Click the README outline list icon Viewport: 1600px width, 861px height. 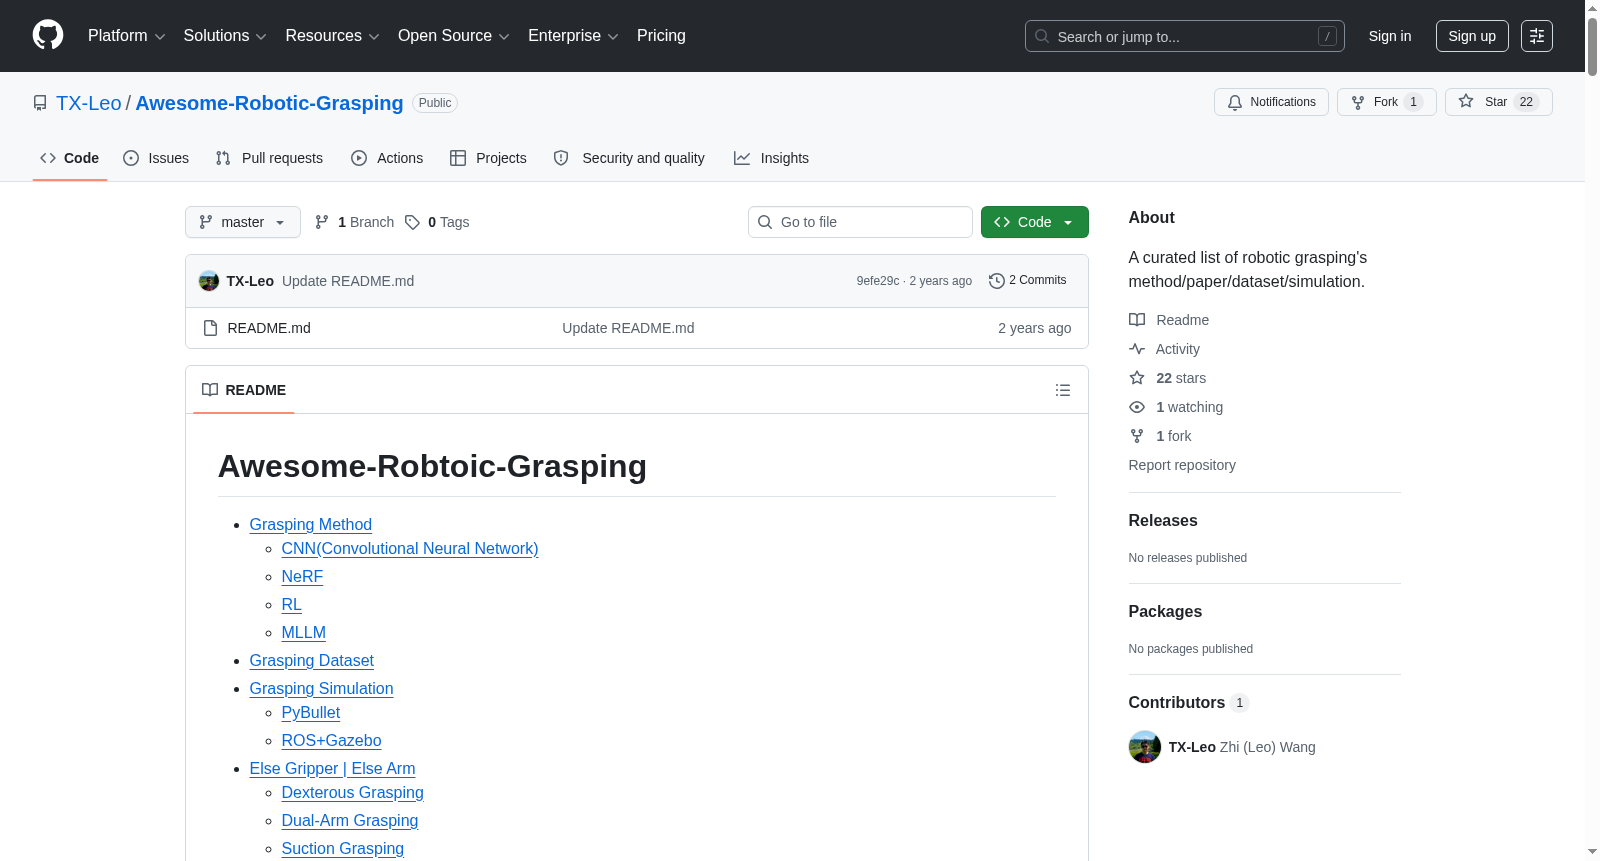tap(1063, 390)
